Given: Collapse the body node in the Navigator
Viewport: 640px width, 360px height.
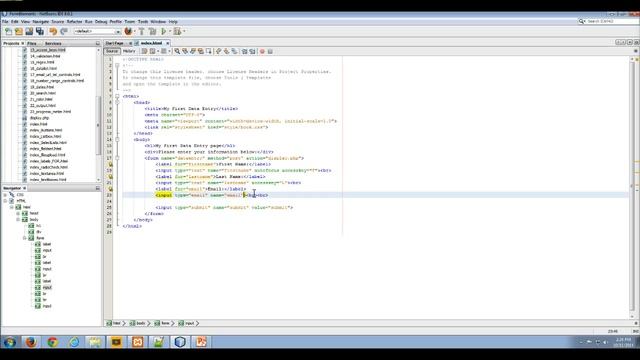Looking at the screenshot, I should pos(18,220).
